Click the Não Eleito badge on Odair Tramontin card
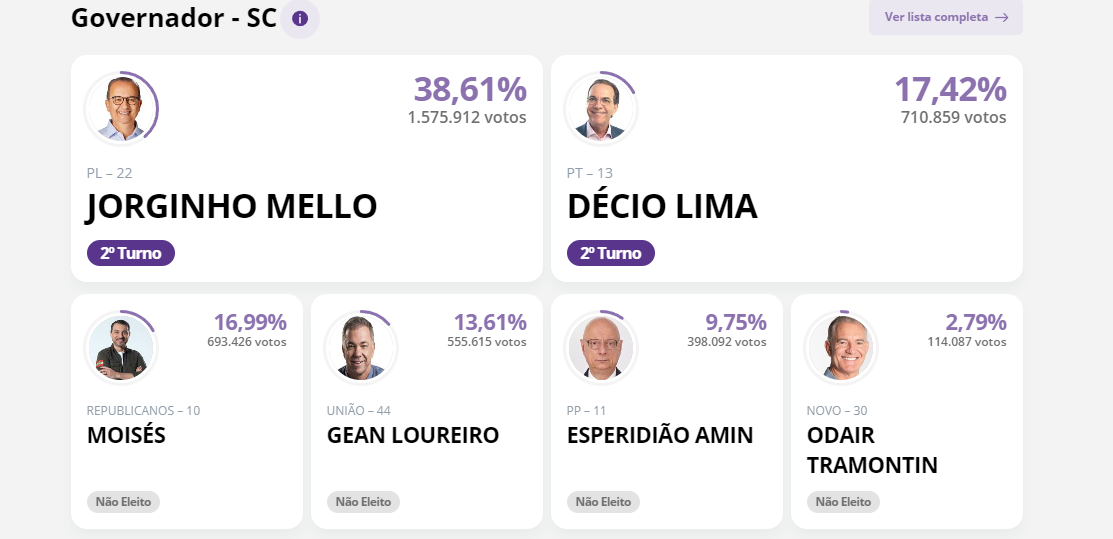This screenshot has width=1113, height=539. pyautogui.click(x=843, y=501)
